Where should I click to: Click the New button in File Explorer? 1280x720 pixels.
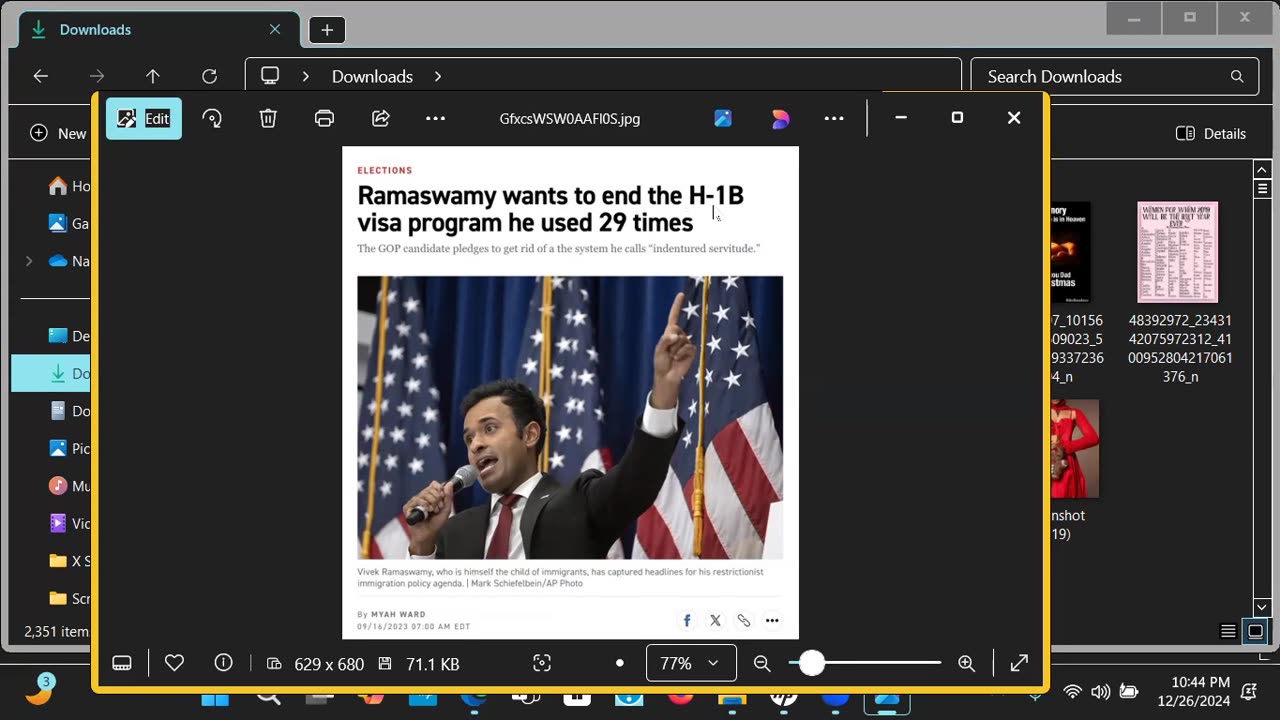pos(58,133)
